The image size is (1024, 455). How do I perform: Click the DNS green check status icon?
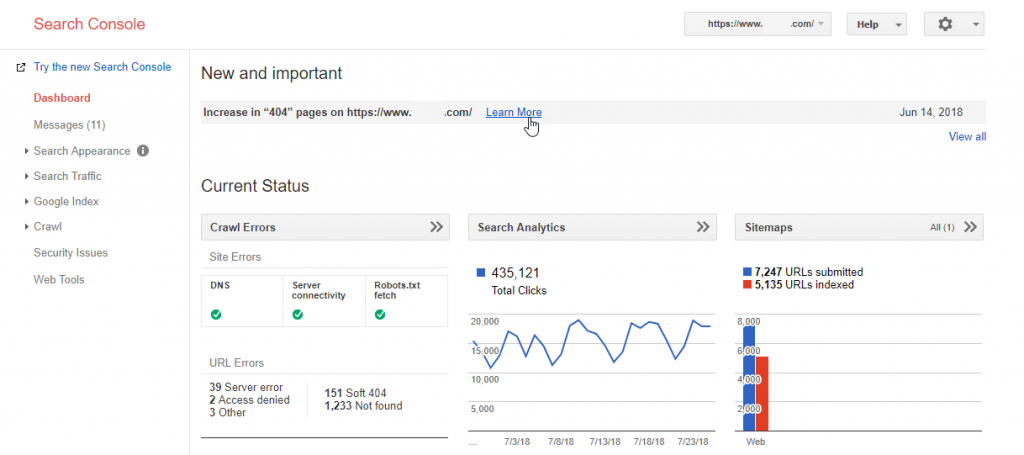point(216,315)
